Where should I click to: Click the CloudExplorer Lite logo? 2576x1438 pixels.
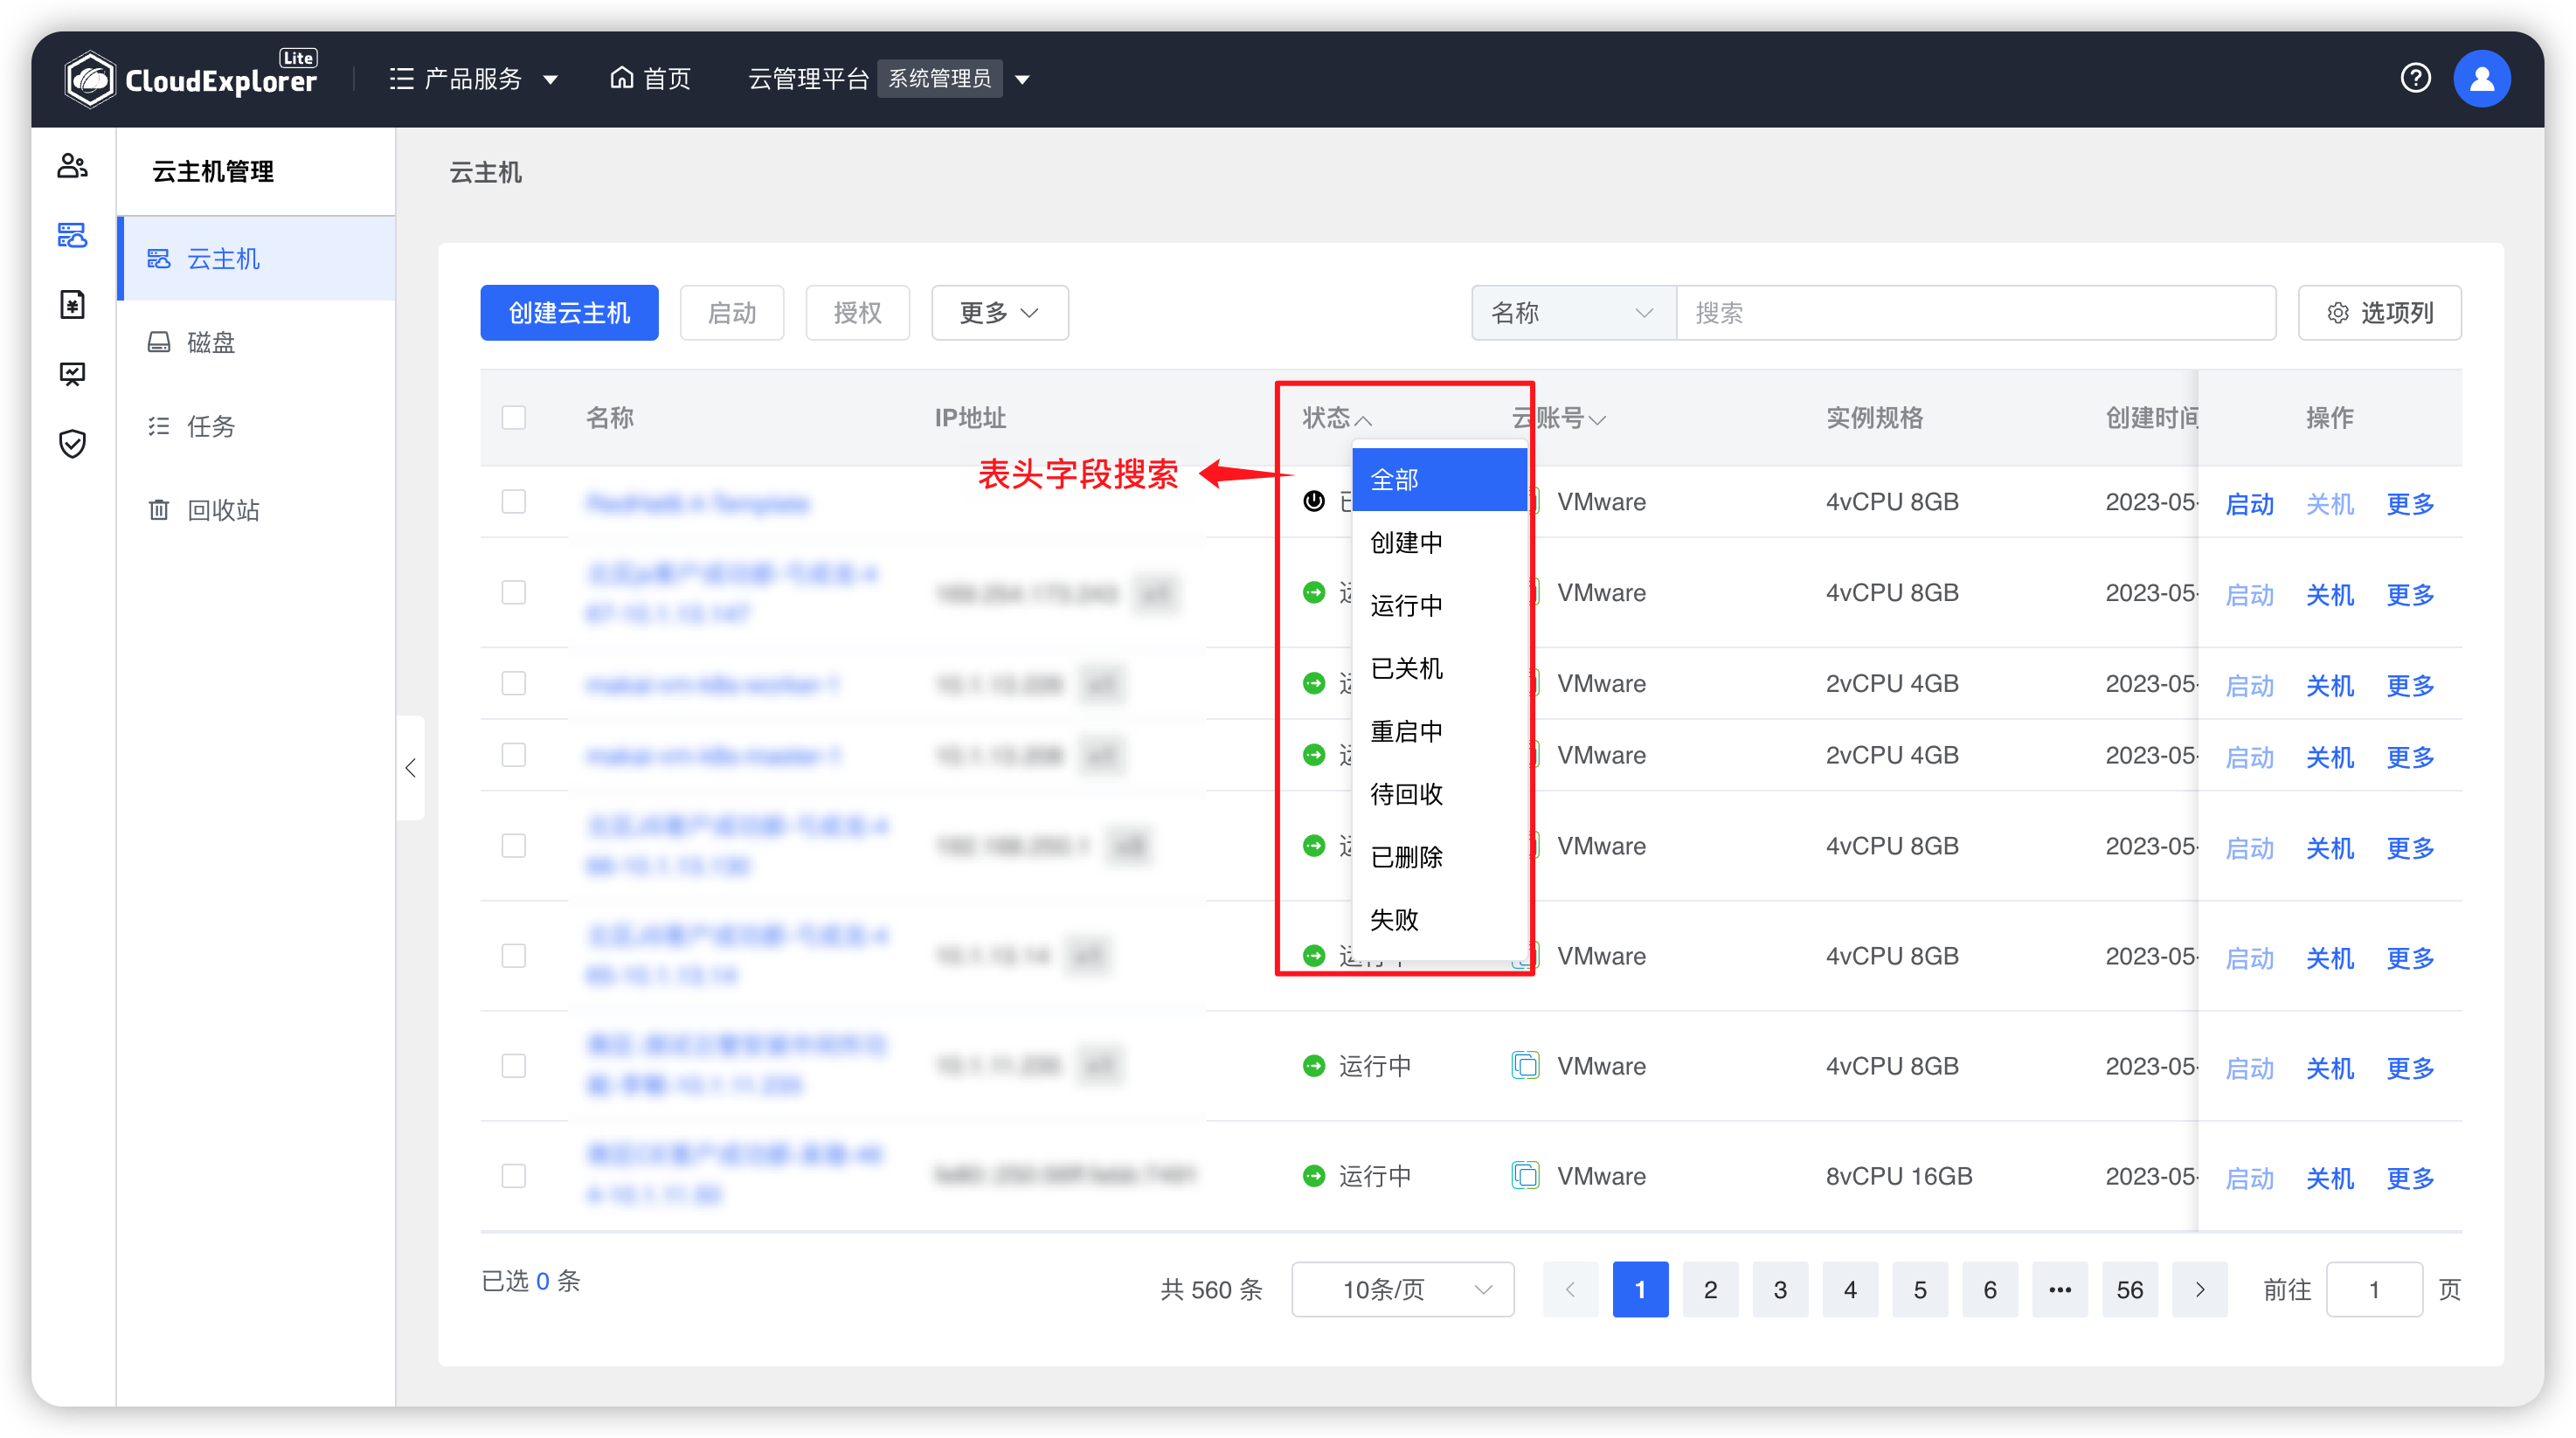[x=191, y=78]
